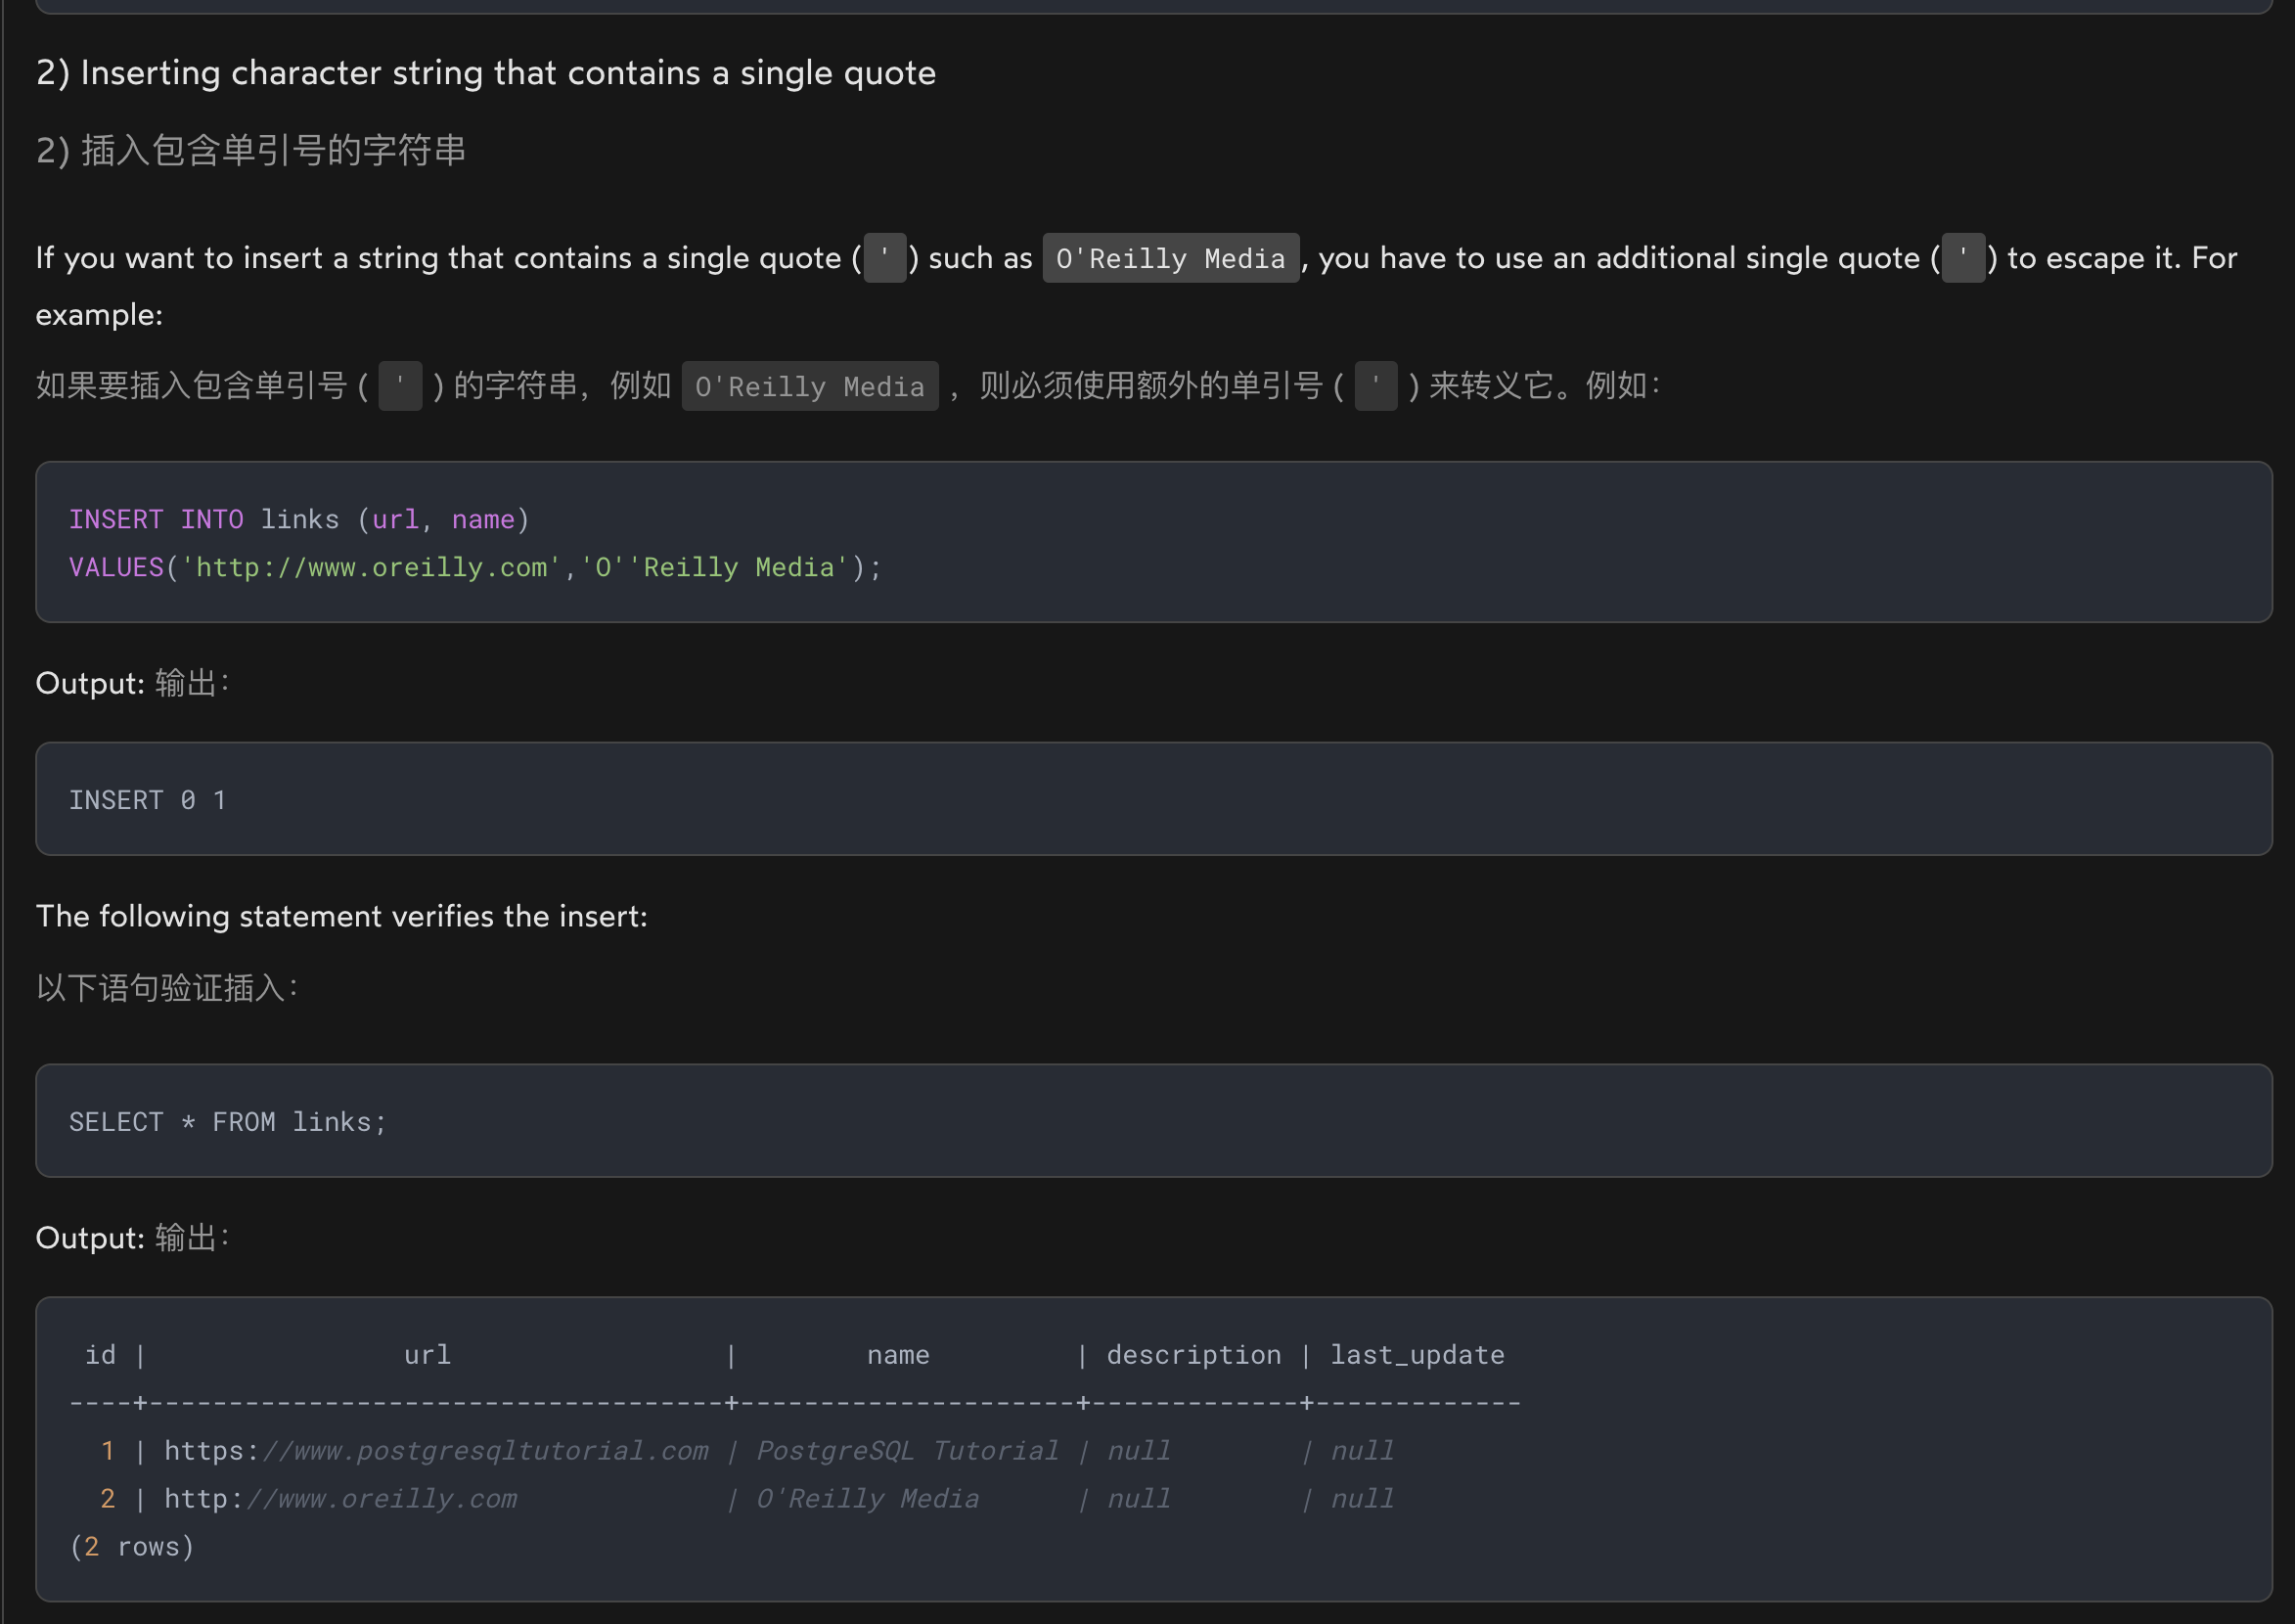The height and width of the screenshot is (1624, 2295).
Task: Click 'id' column header in result table
Action: 100,1355
